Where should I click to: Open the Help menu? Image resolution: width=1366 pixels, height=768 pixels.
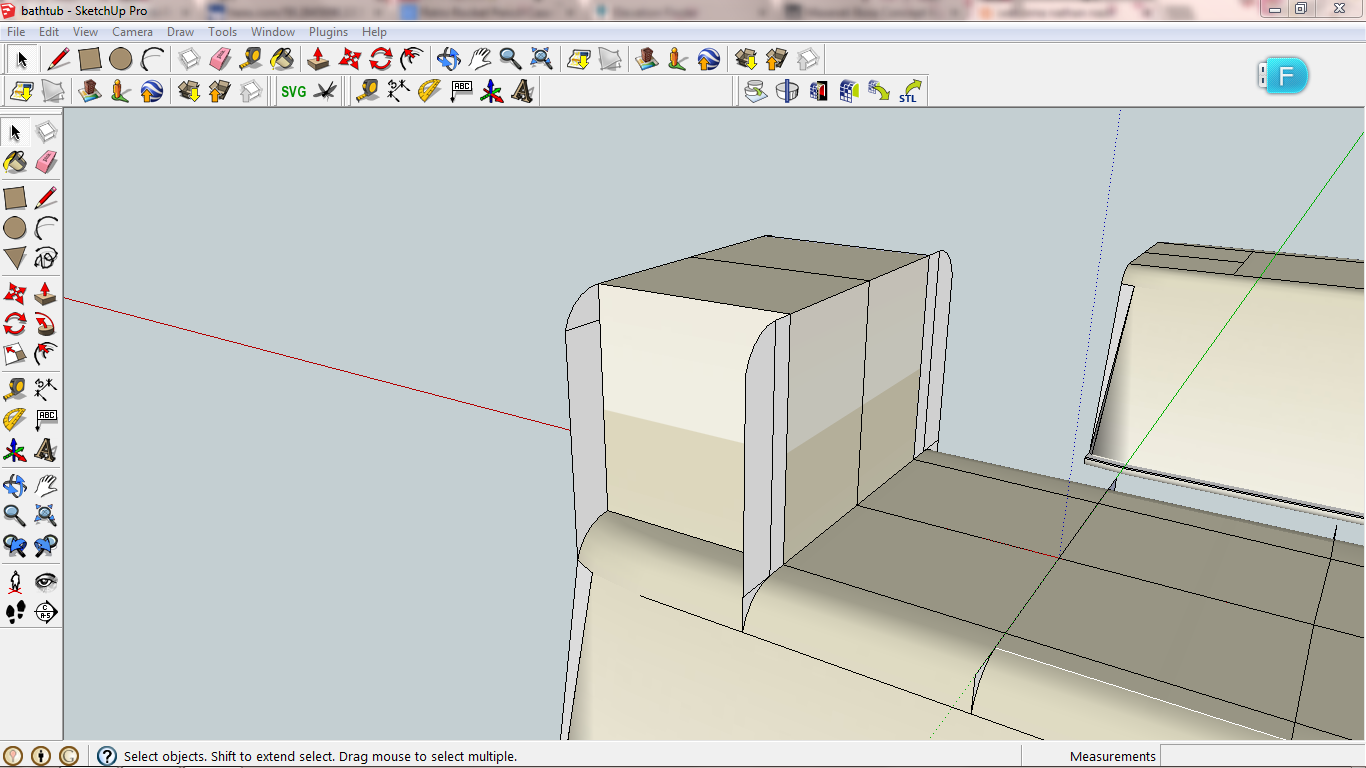tap(374, 32)
